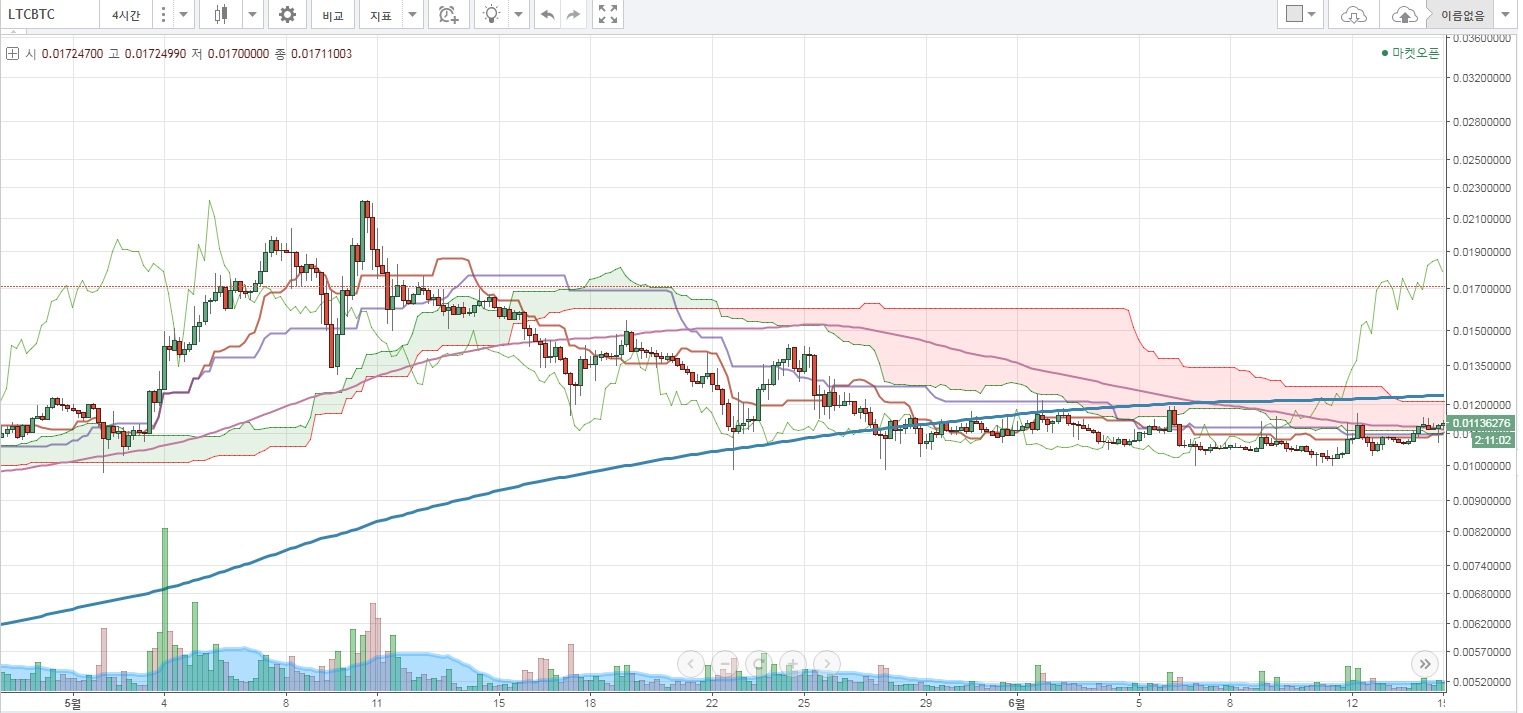This screenshot has width=1523, height=713.
Task: Click date 22 on the time axis
Action: point(712,704)
